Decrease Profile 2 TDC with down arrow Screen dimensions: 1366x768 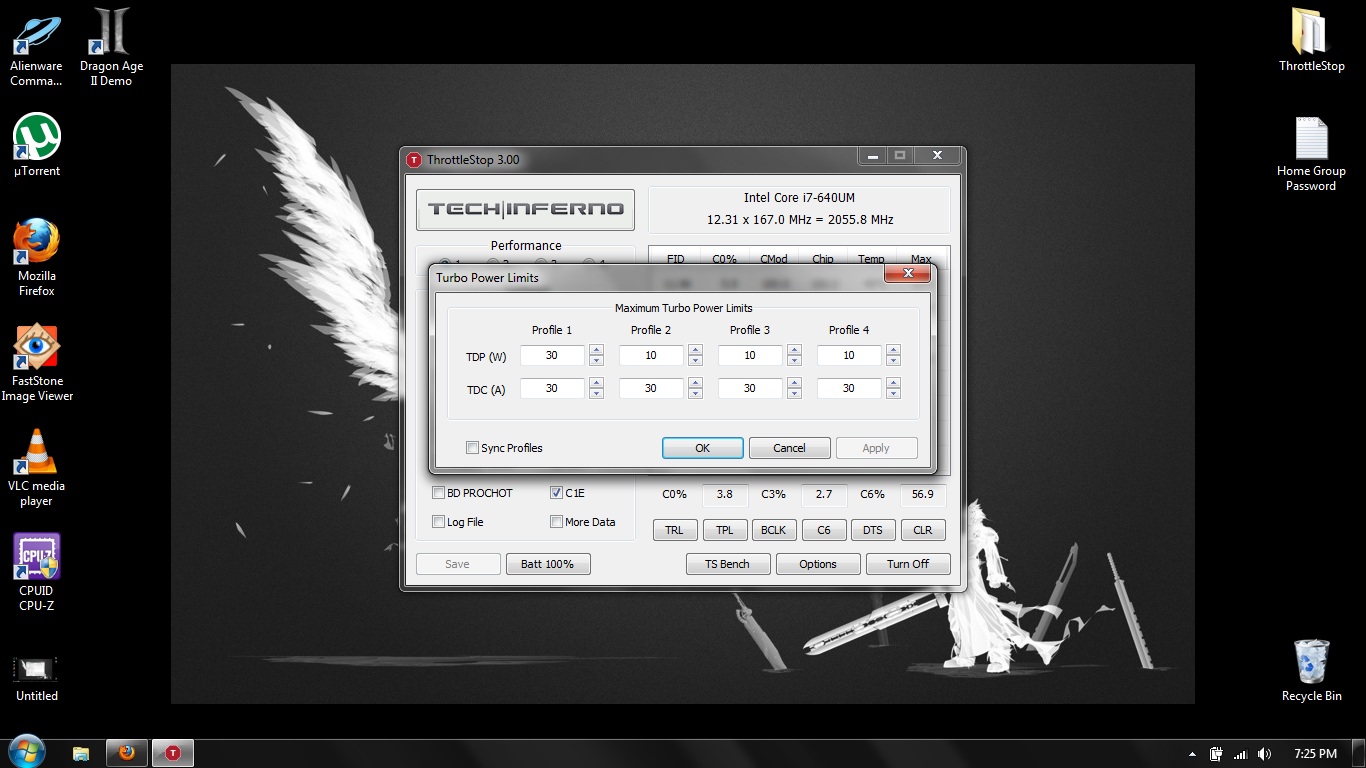695,394
